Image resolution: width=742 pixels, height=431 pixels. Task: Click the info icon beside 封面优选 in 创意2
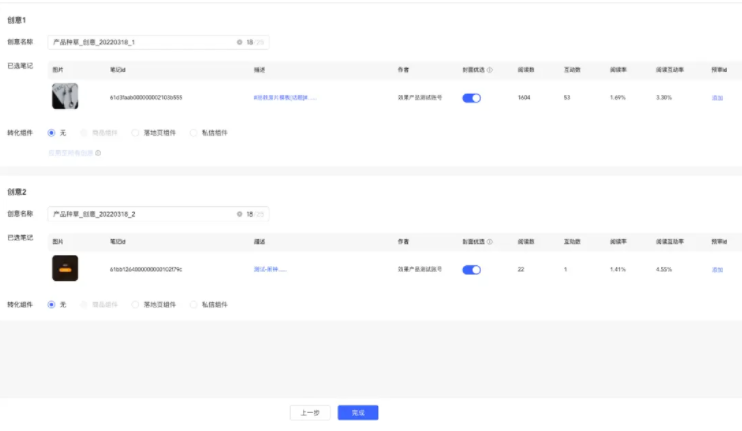click(x=490, y=241)
